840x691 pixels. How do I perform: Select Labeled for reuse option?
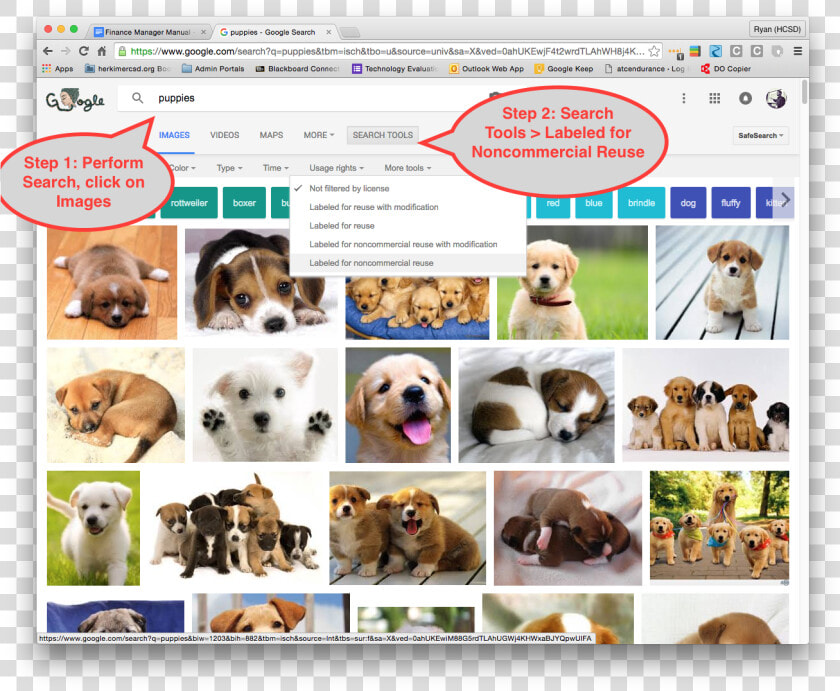(408, 226)
